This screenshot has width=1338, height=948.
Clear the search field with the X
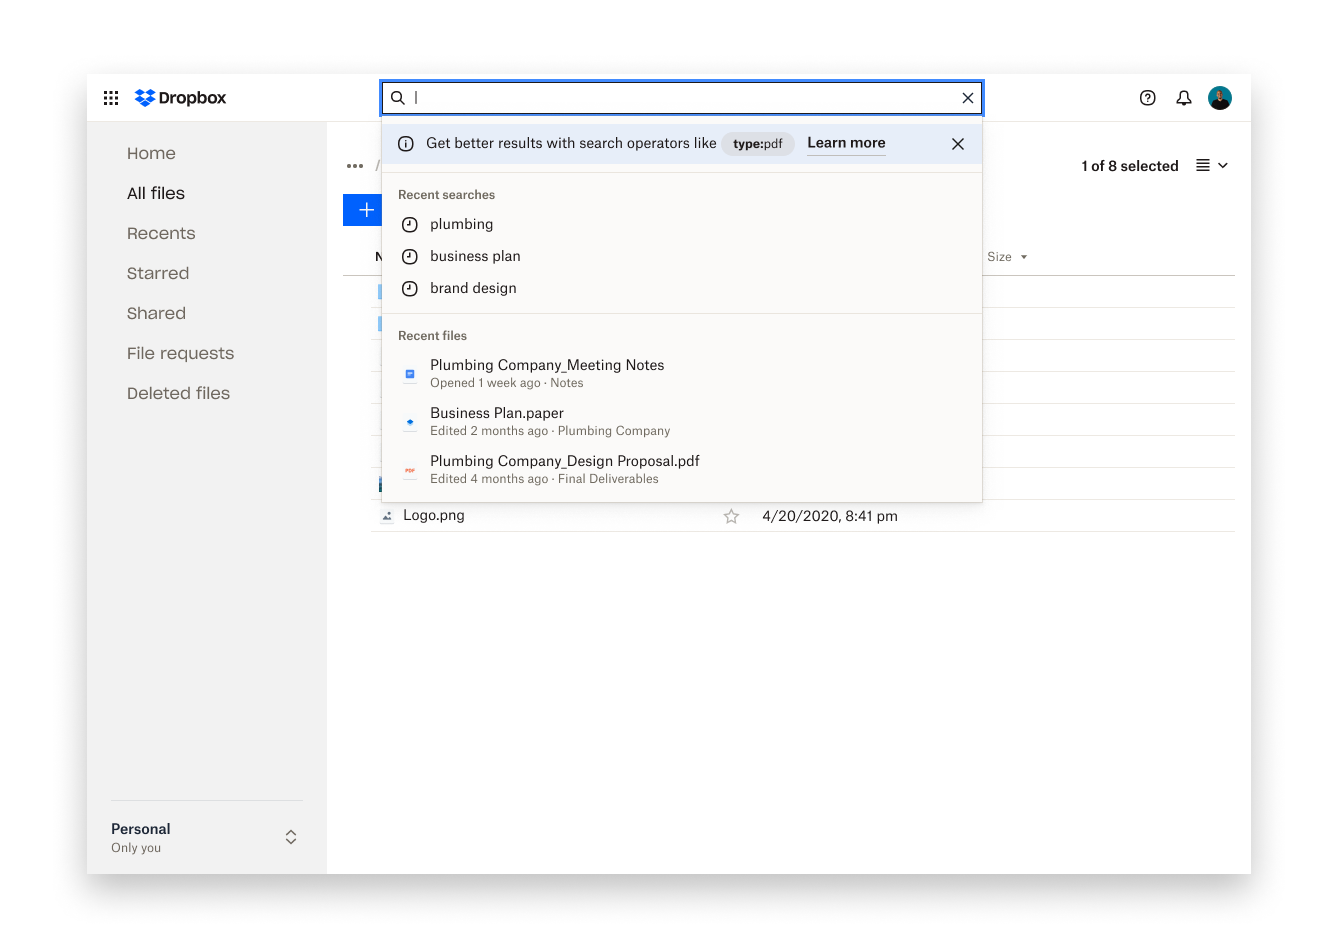click(x=967, y=98)
